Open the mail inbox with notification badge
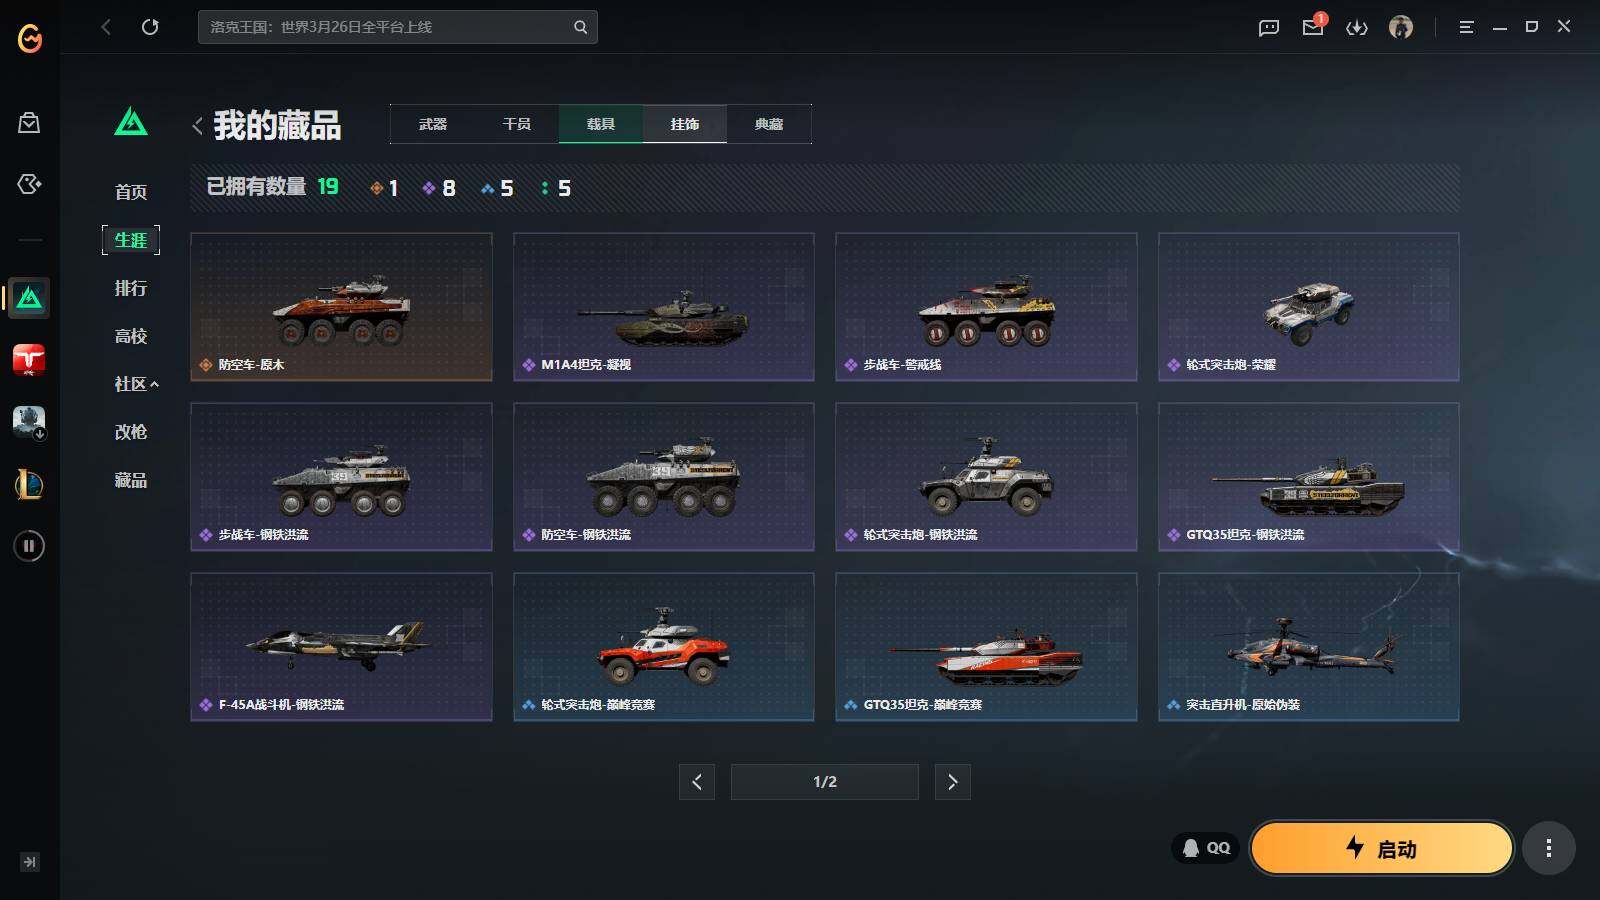Image resolution: width=1600 pixels, height=900 pixels. point(1313,26)
